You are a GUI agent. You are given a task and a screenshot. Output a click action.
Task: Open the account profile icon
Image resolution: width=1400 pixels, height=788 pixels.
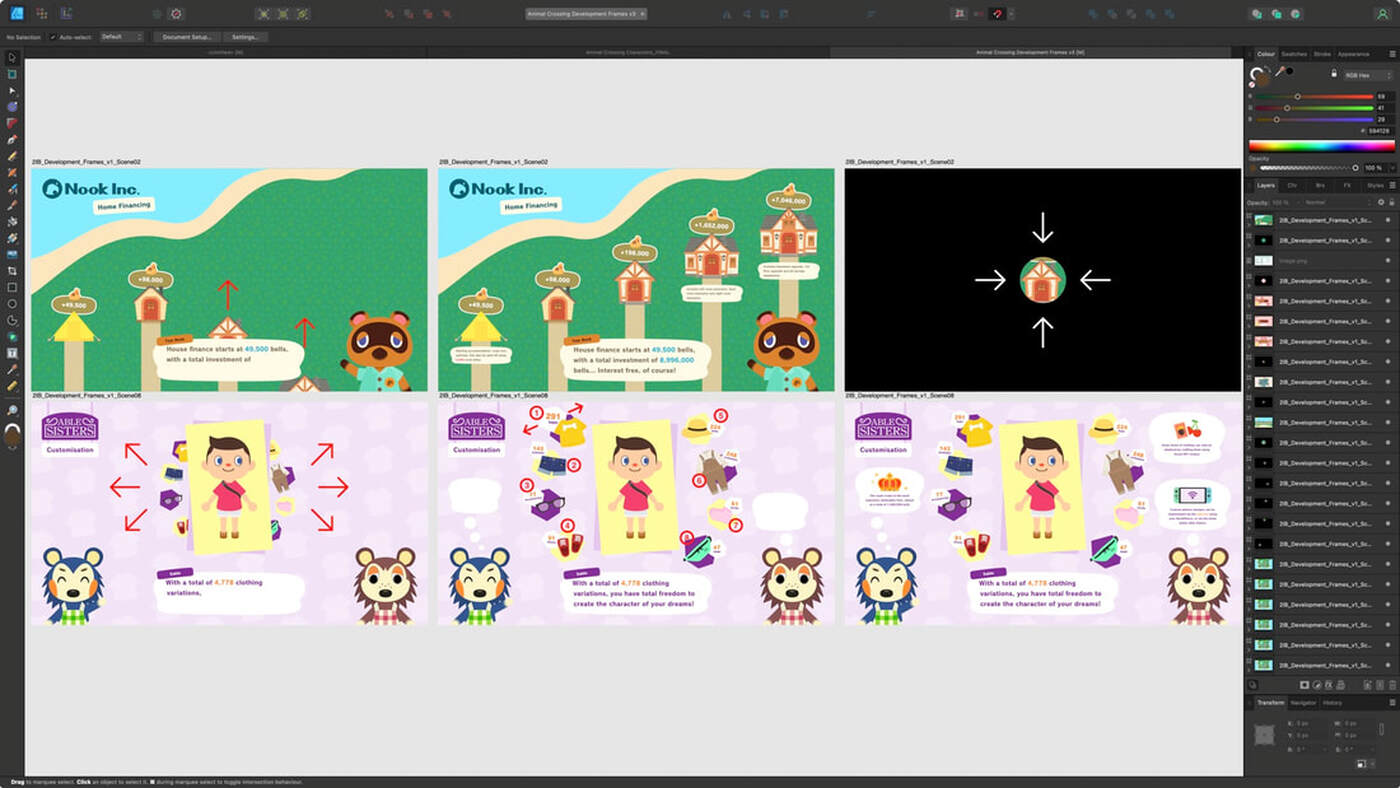1381,14
